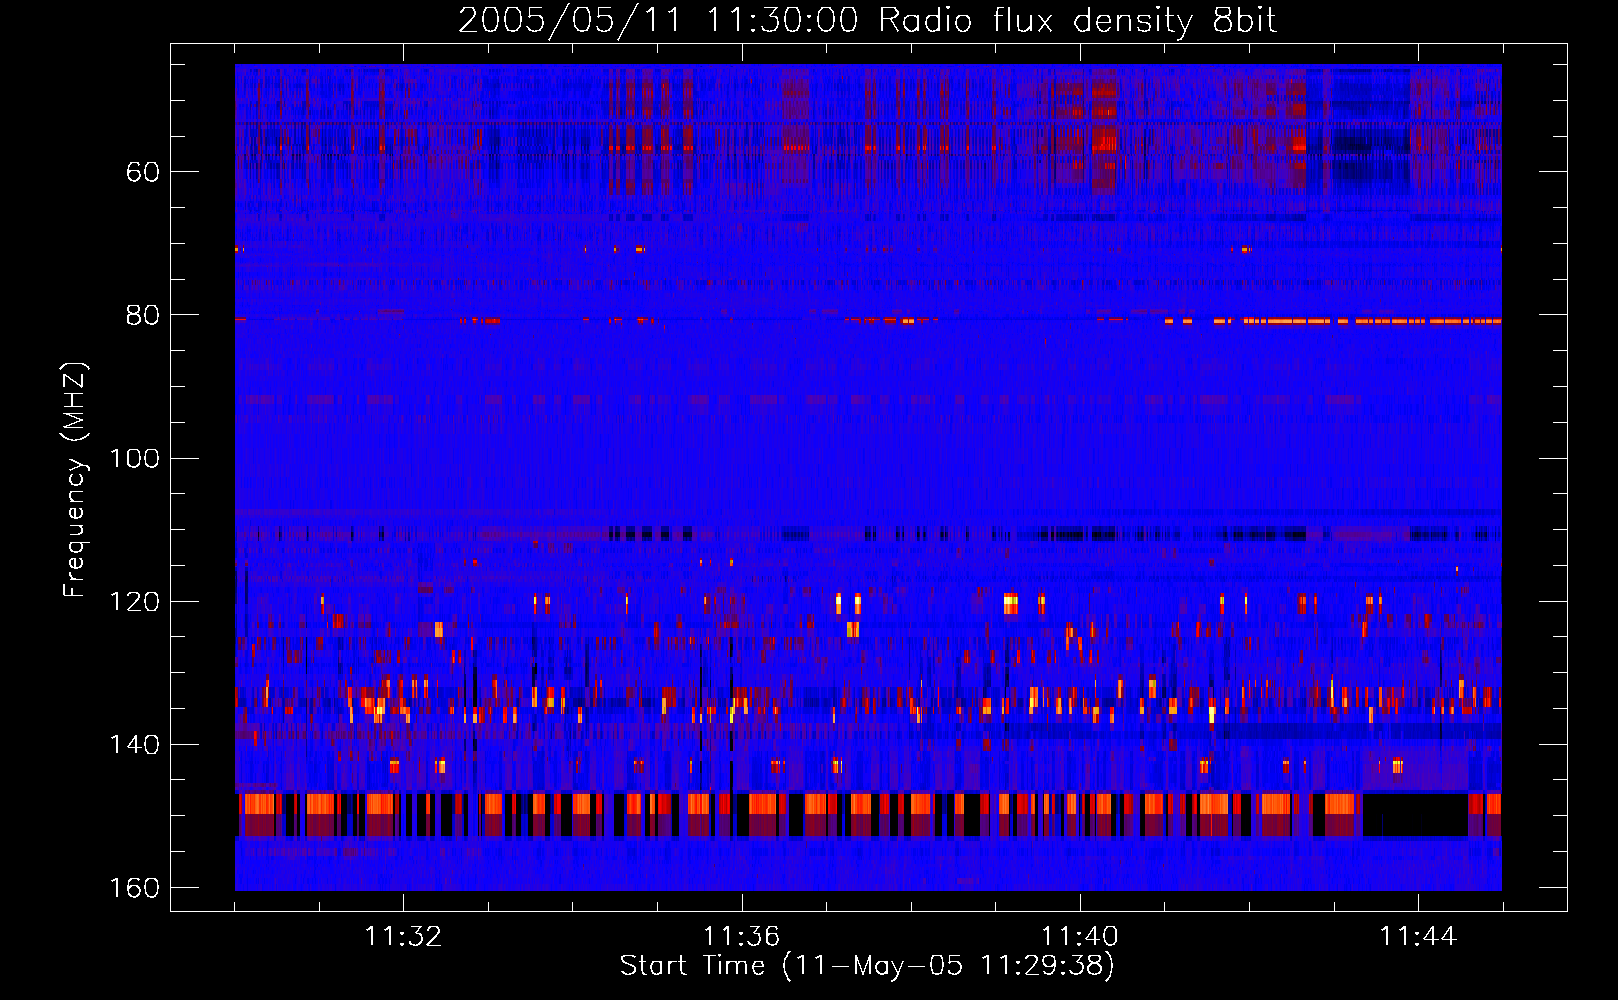The image size is (1618, 1000).
Task: Click the 11:36 time tick label
Action: click(x=741, y=937)
